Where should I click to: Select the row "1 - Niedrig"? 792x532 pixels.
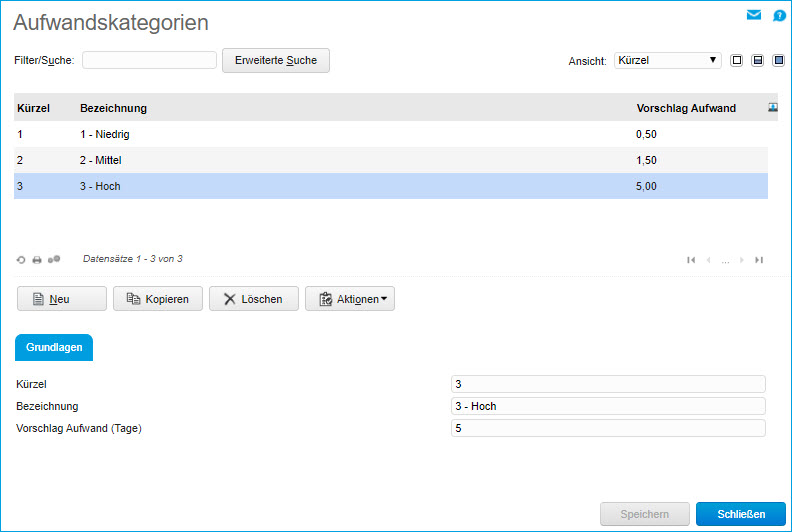(x=391, y=134)
